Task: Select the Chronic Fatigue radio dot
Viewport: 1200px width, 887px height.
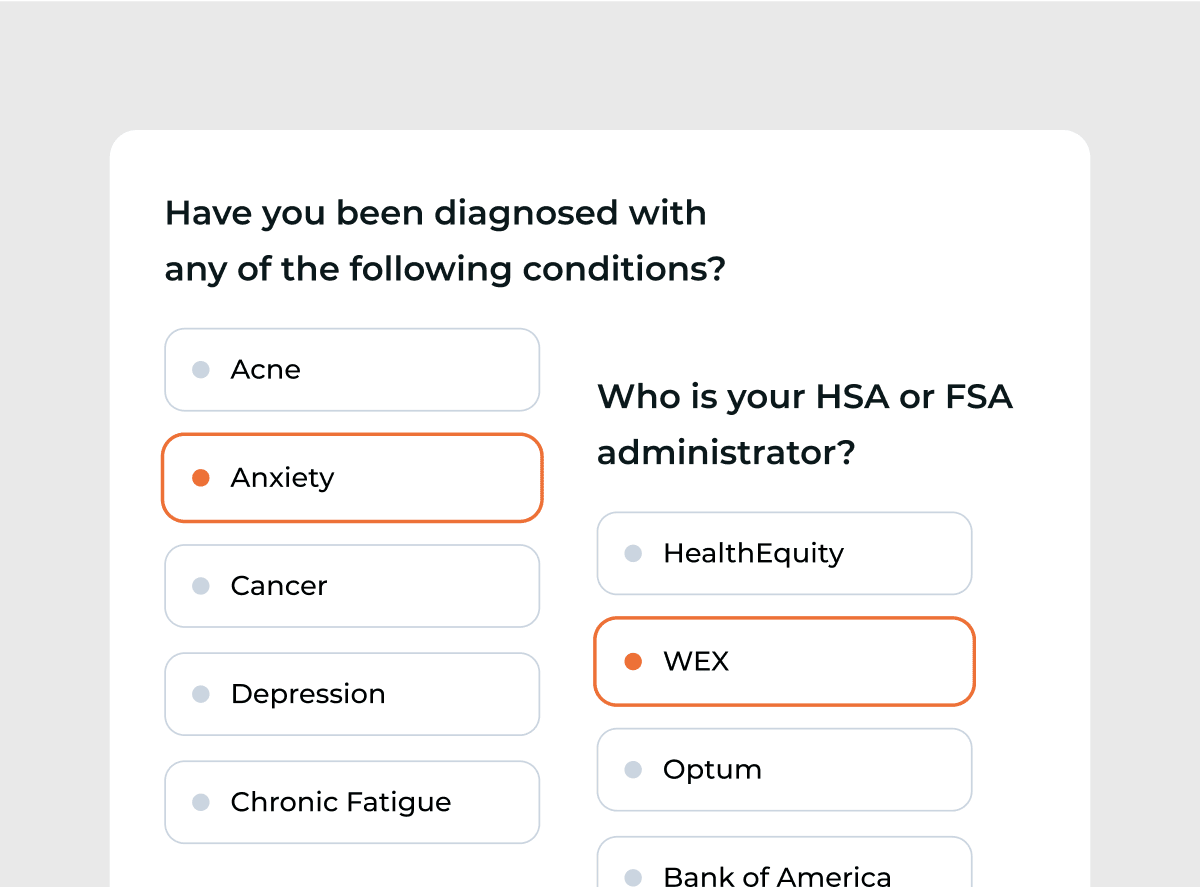Action: (x=201, y=802)
